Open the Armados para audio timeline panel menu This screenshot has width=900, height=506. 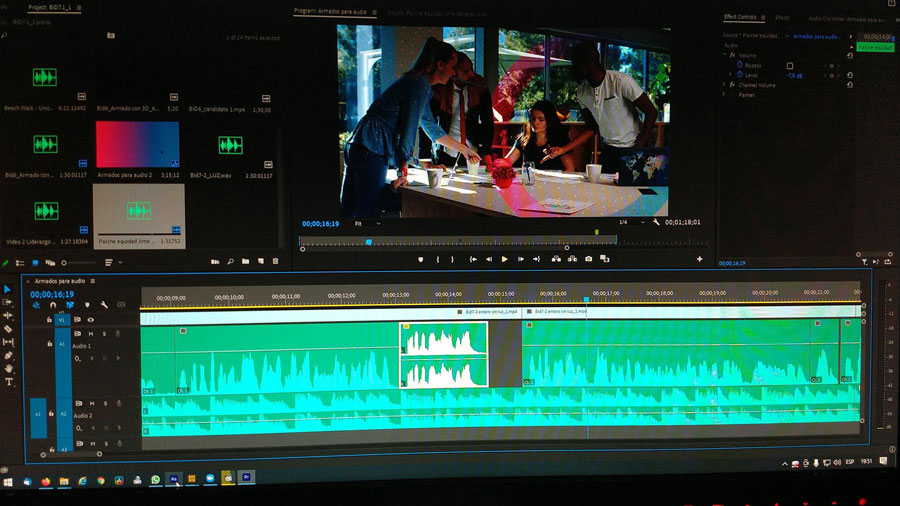(x=92, y=281)
